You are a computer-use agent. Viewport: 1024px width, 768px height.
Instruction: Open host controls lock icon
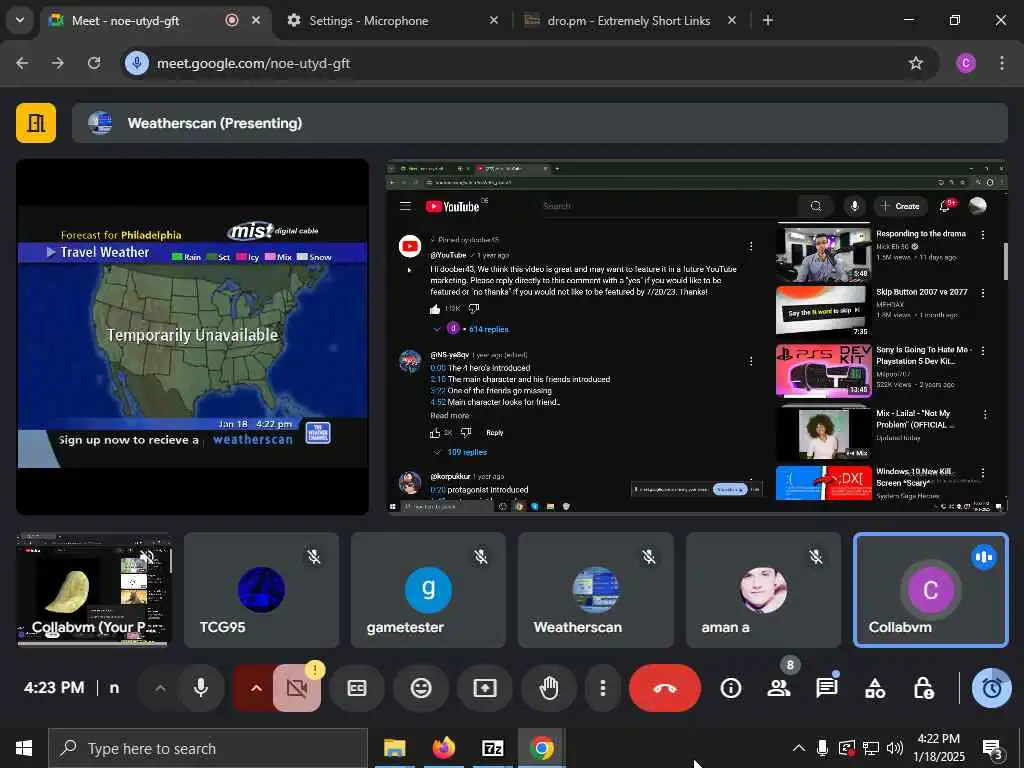pyautogui.click(x=923, y=688)
